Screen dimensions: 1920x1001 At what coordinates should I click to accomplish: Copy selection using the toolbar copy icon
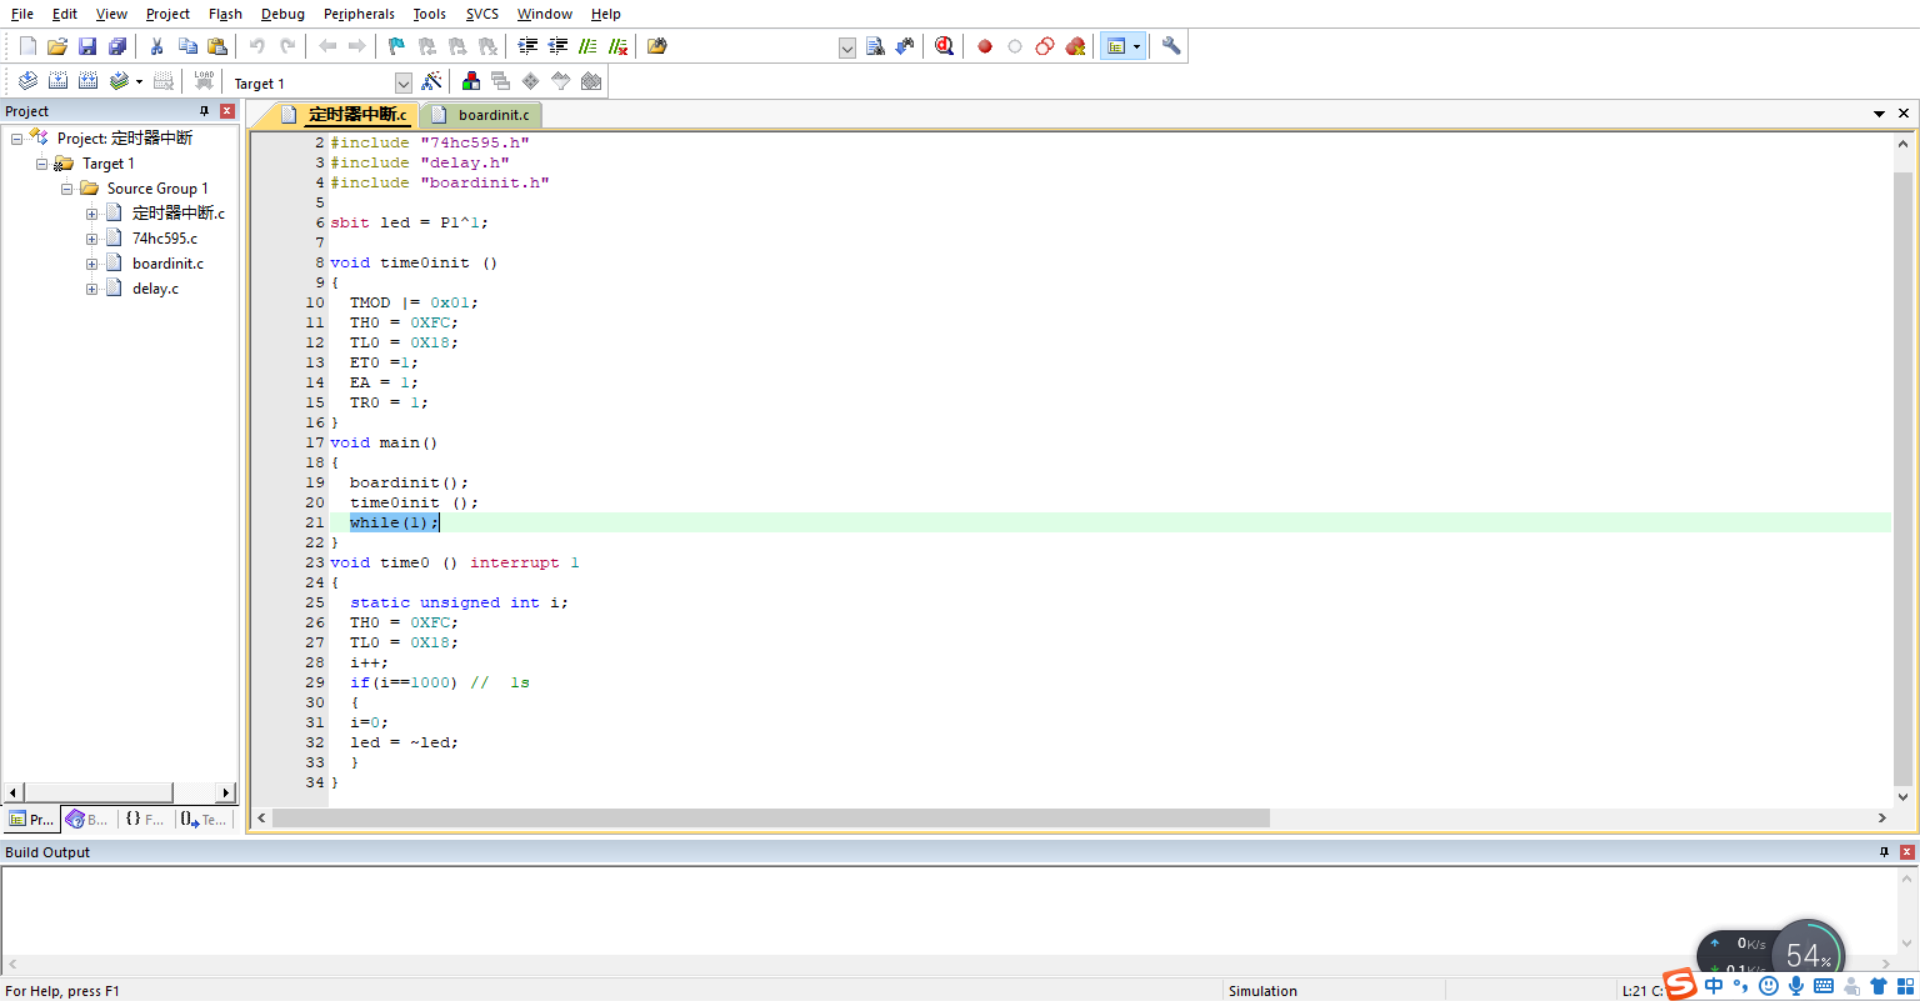[x=187, y=46]
